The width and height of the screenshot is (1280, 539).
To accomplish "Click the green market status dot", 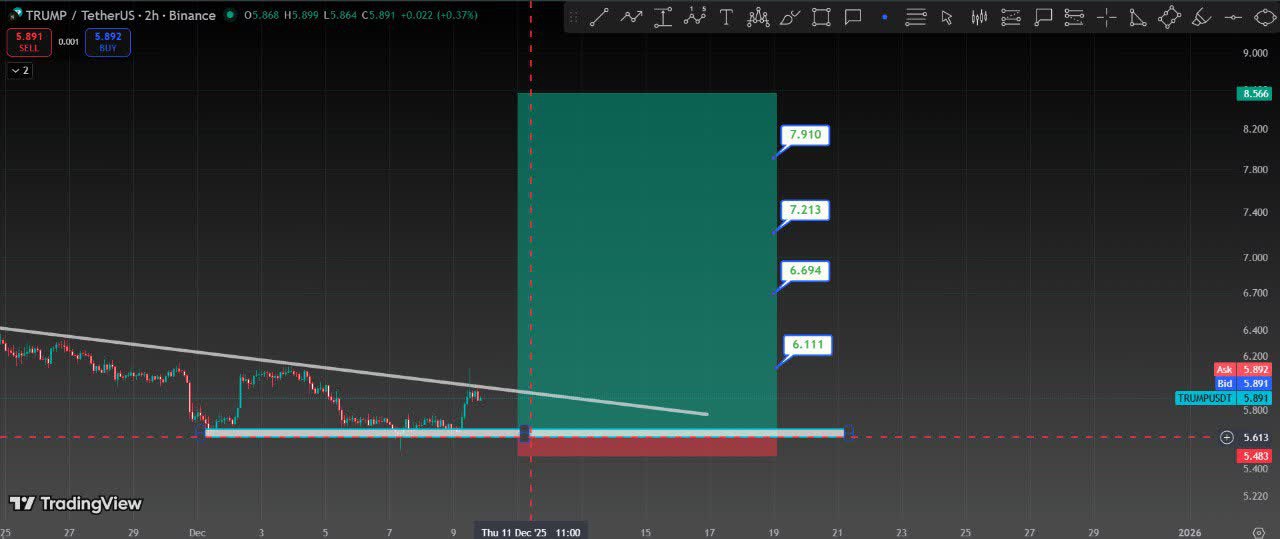I will point(231,15).
